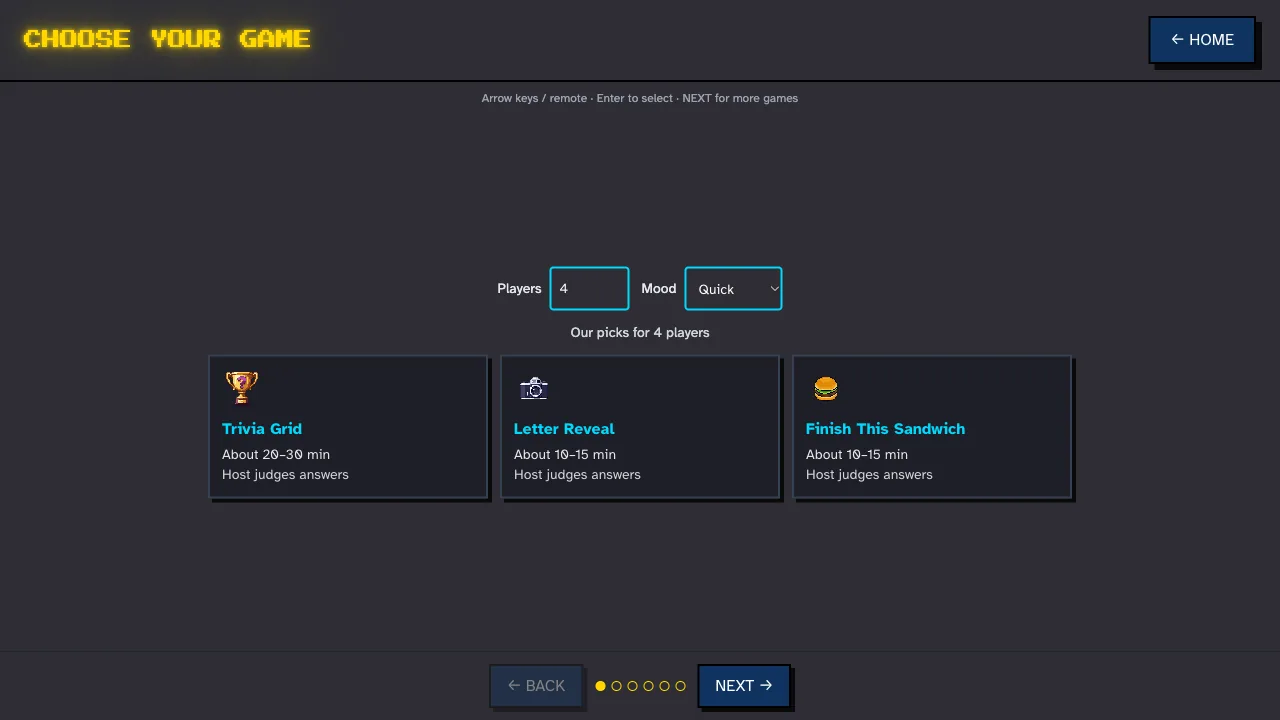Screen dimensions: 1280x720
Task: Click the 'CHOOSE YOUR GAME' heading
Action: 167,39
